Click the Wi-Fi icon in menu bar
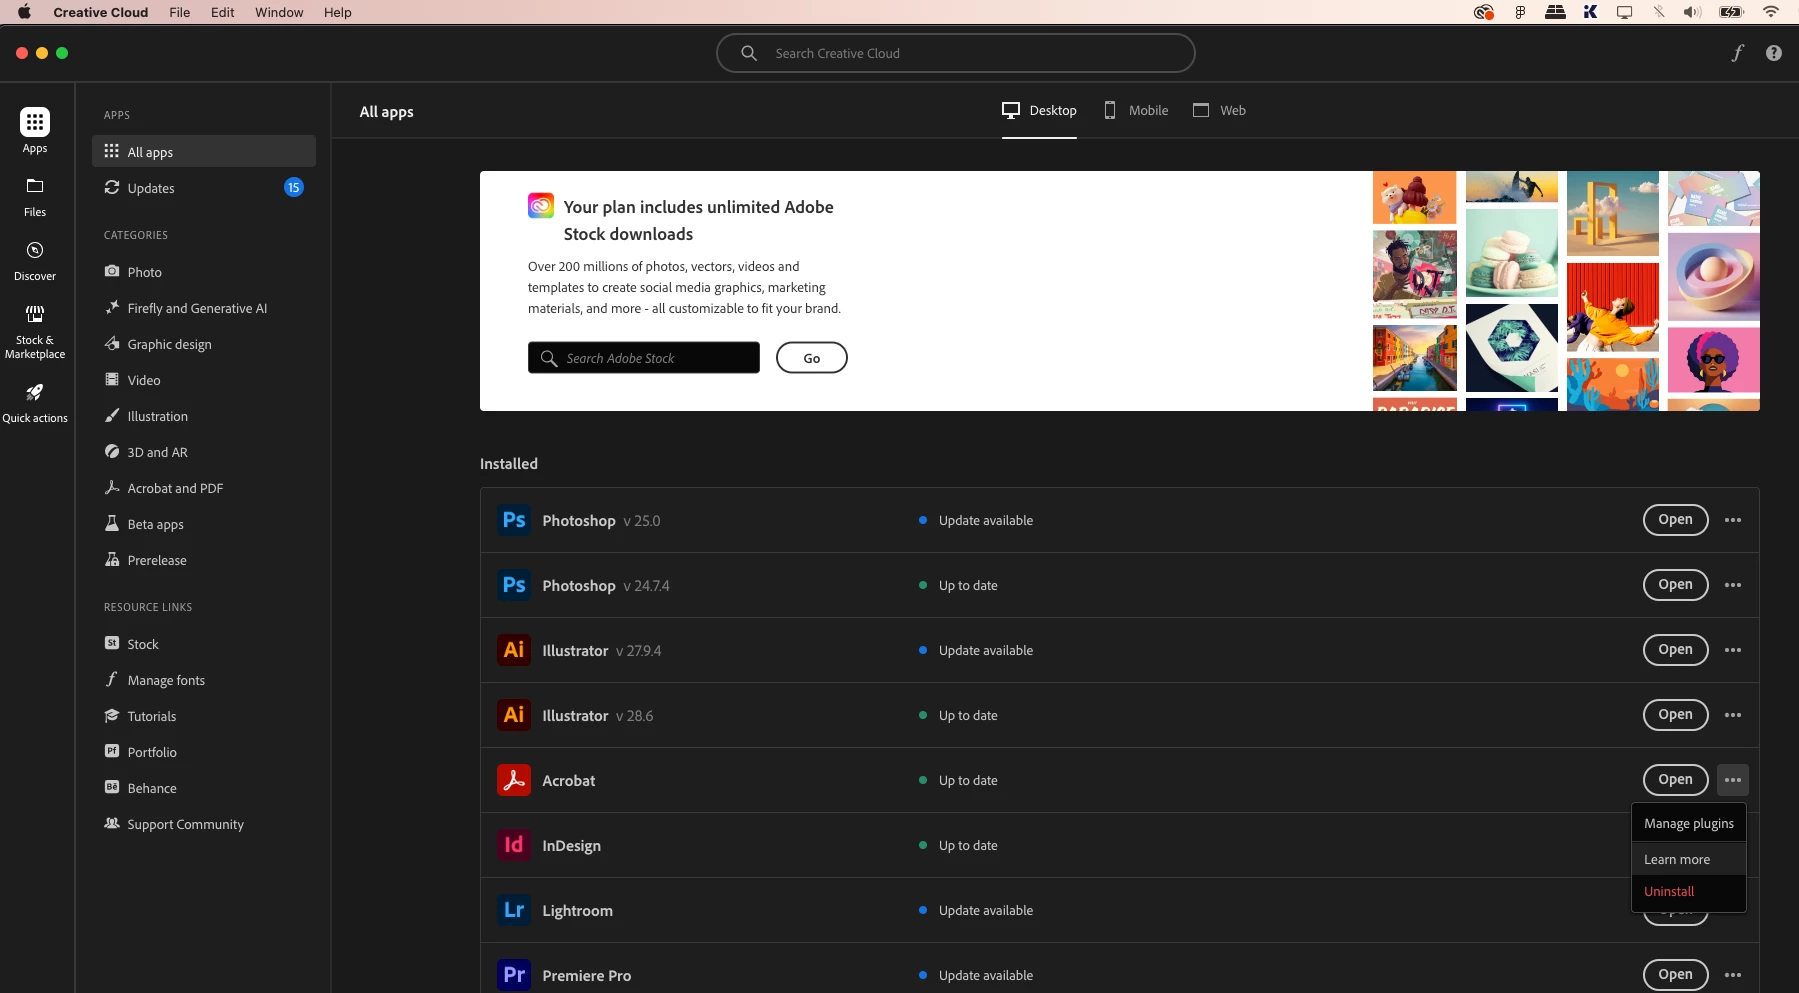The height and width of the screenshot is (993, 1799). point(1771,12)
